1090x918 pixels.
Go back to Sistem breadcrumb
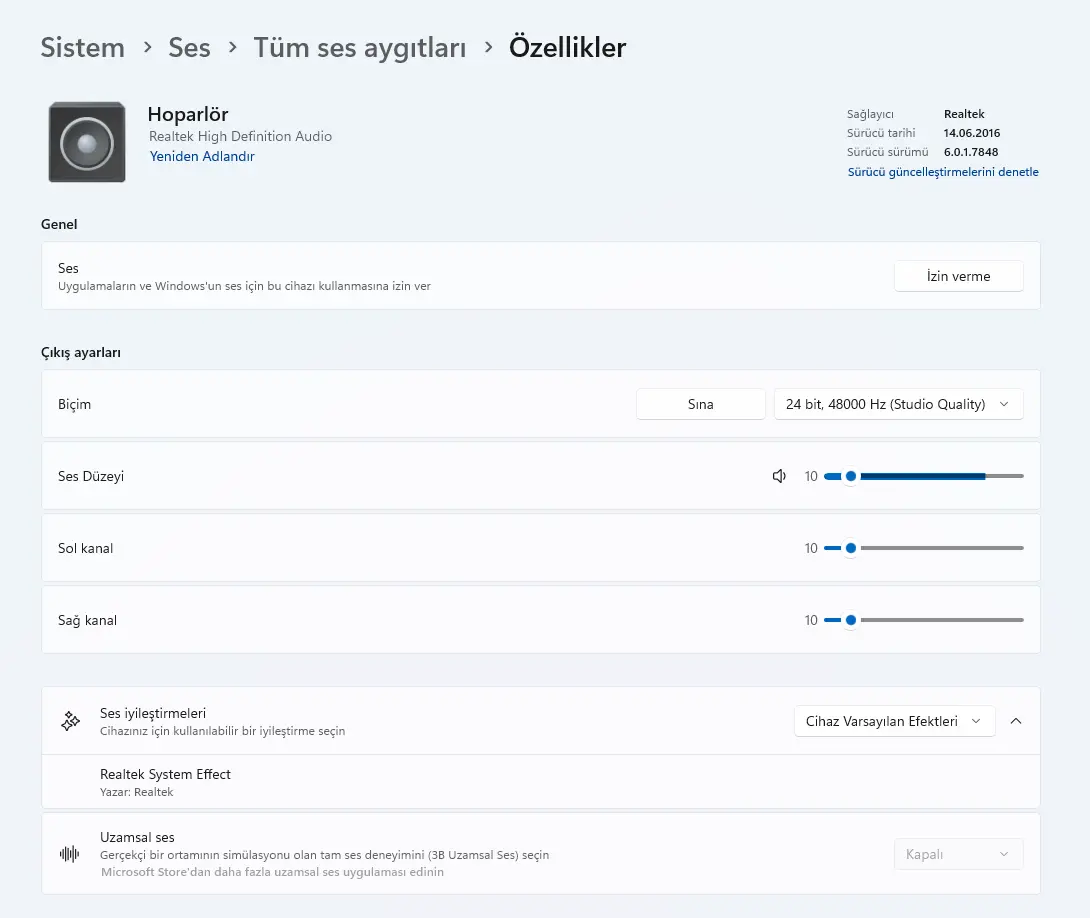point(83,47)
